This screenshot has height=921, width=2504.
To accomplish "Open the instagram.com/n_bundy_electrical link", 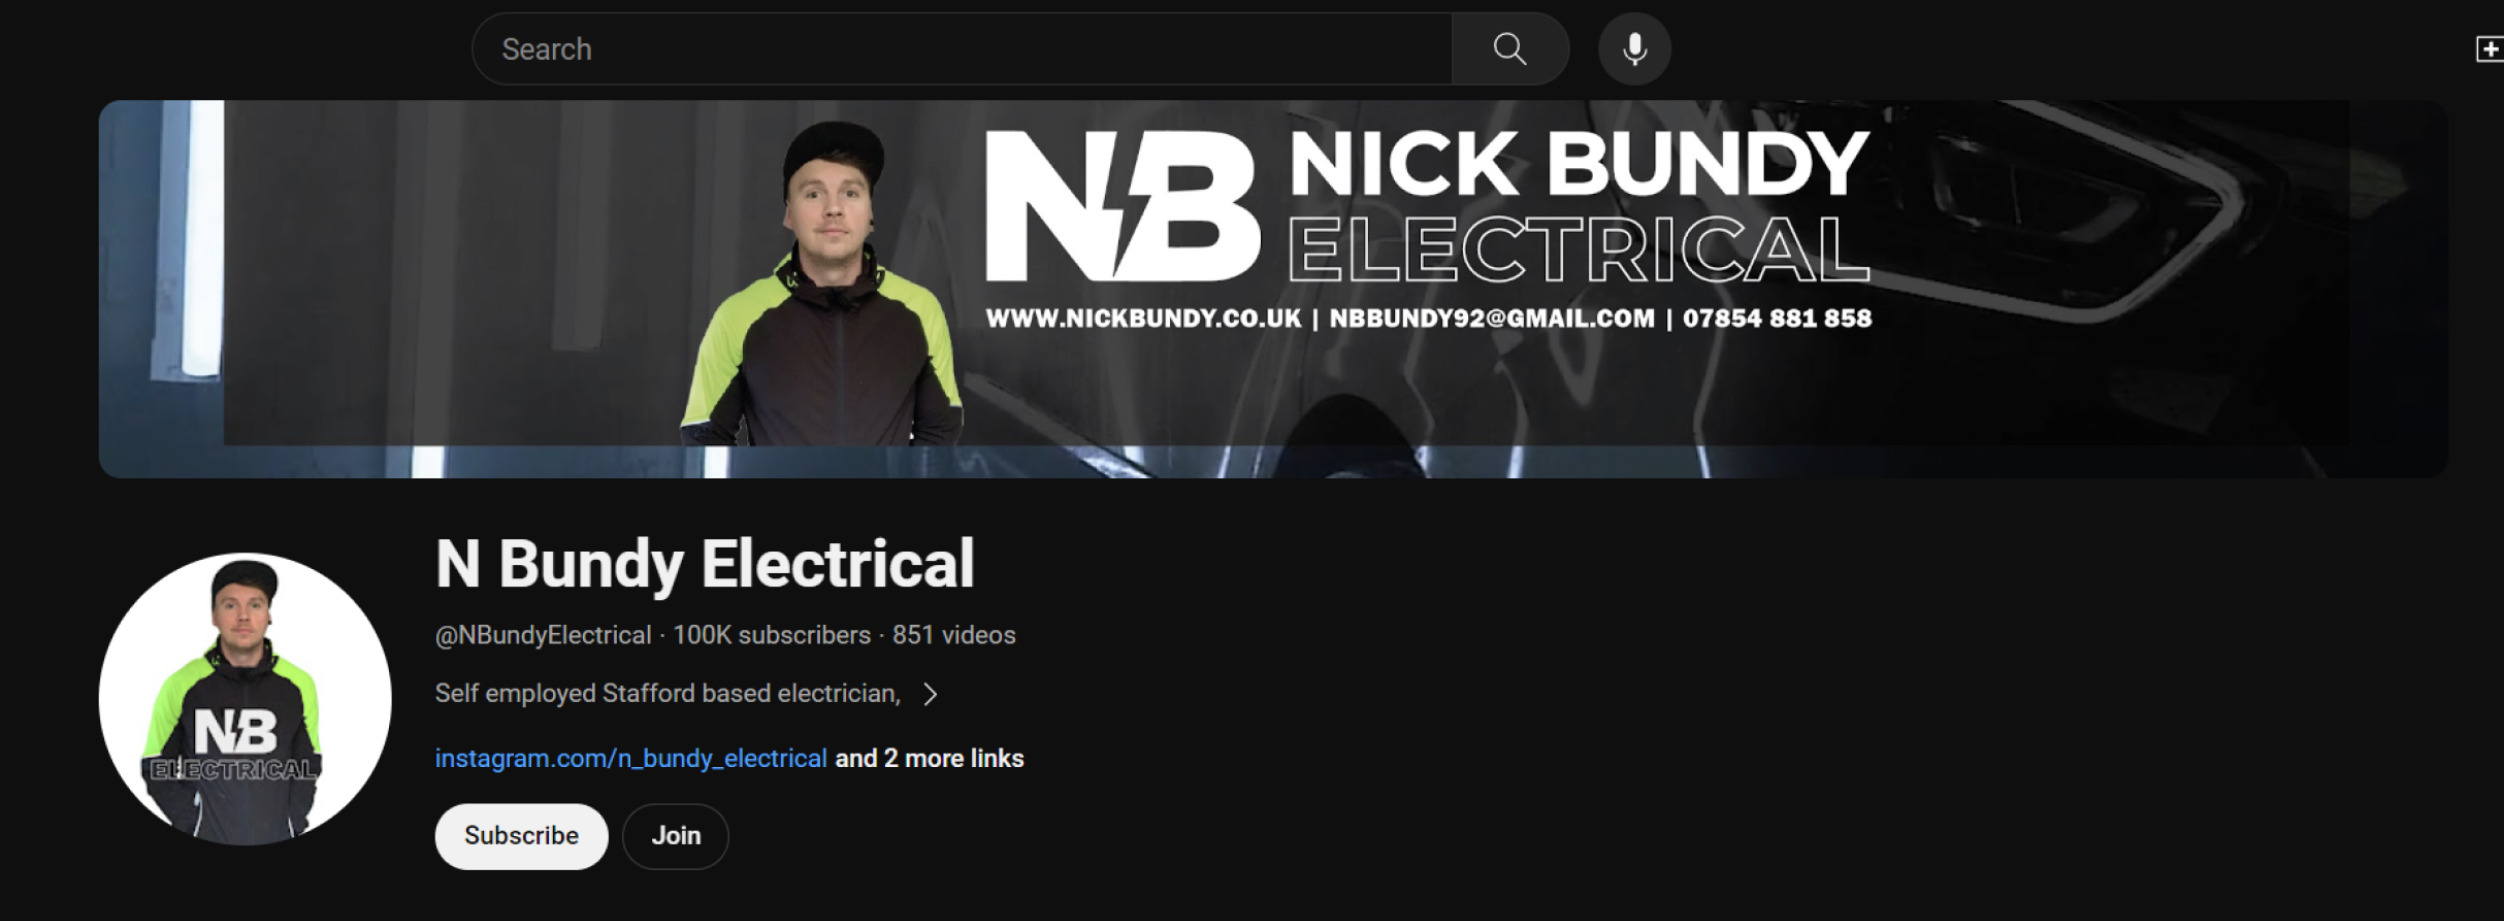I will point(631,758).
